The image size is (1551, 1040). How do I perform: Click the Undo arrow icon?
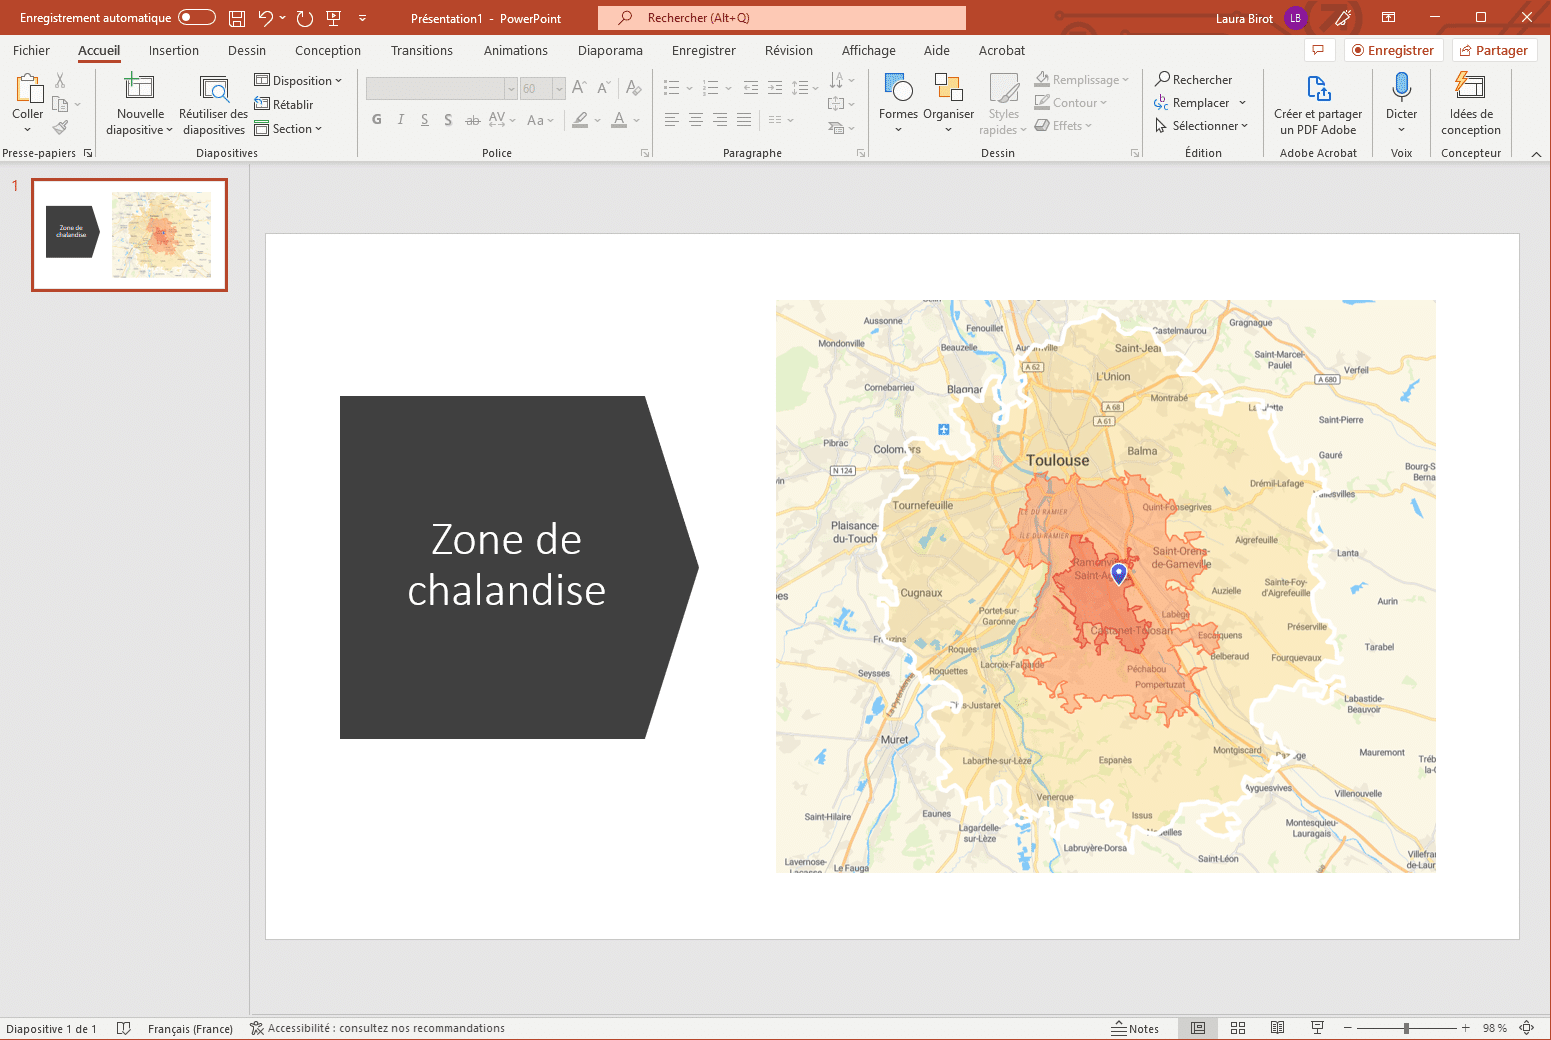(265, 18)
